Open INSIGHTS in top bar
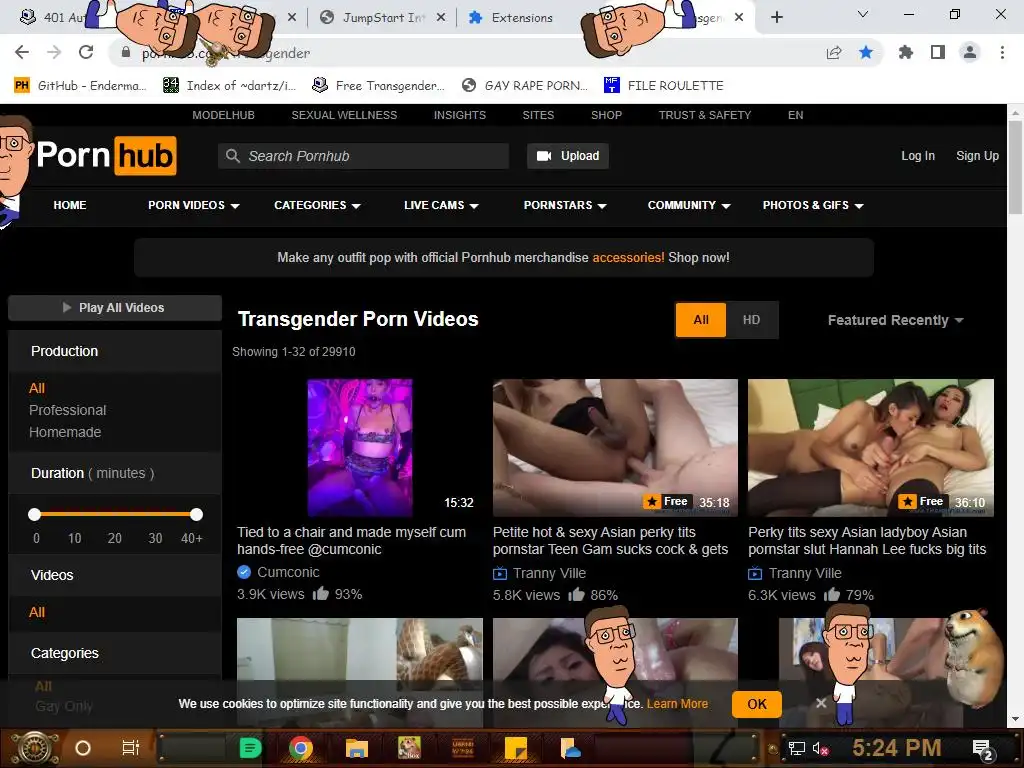The image size is (1024, 768). pyautogui.click(x=460, y=115)
